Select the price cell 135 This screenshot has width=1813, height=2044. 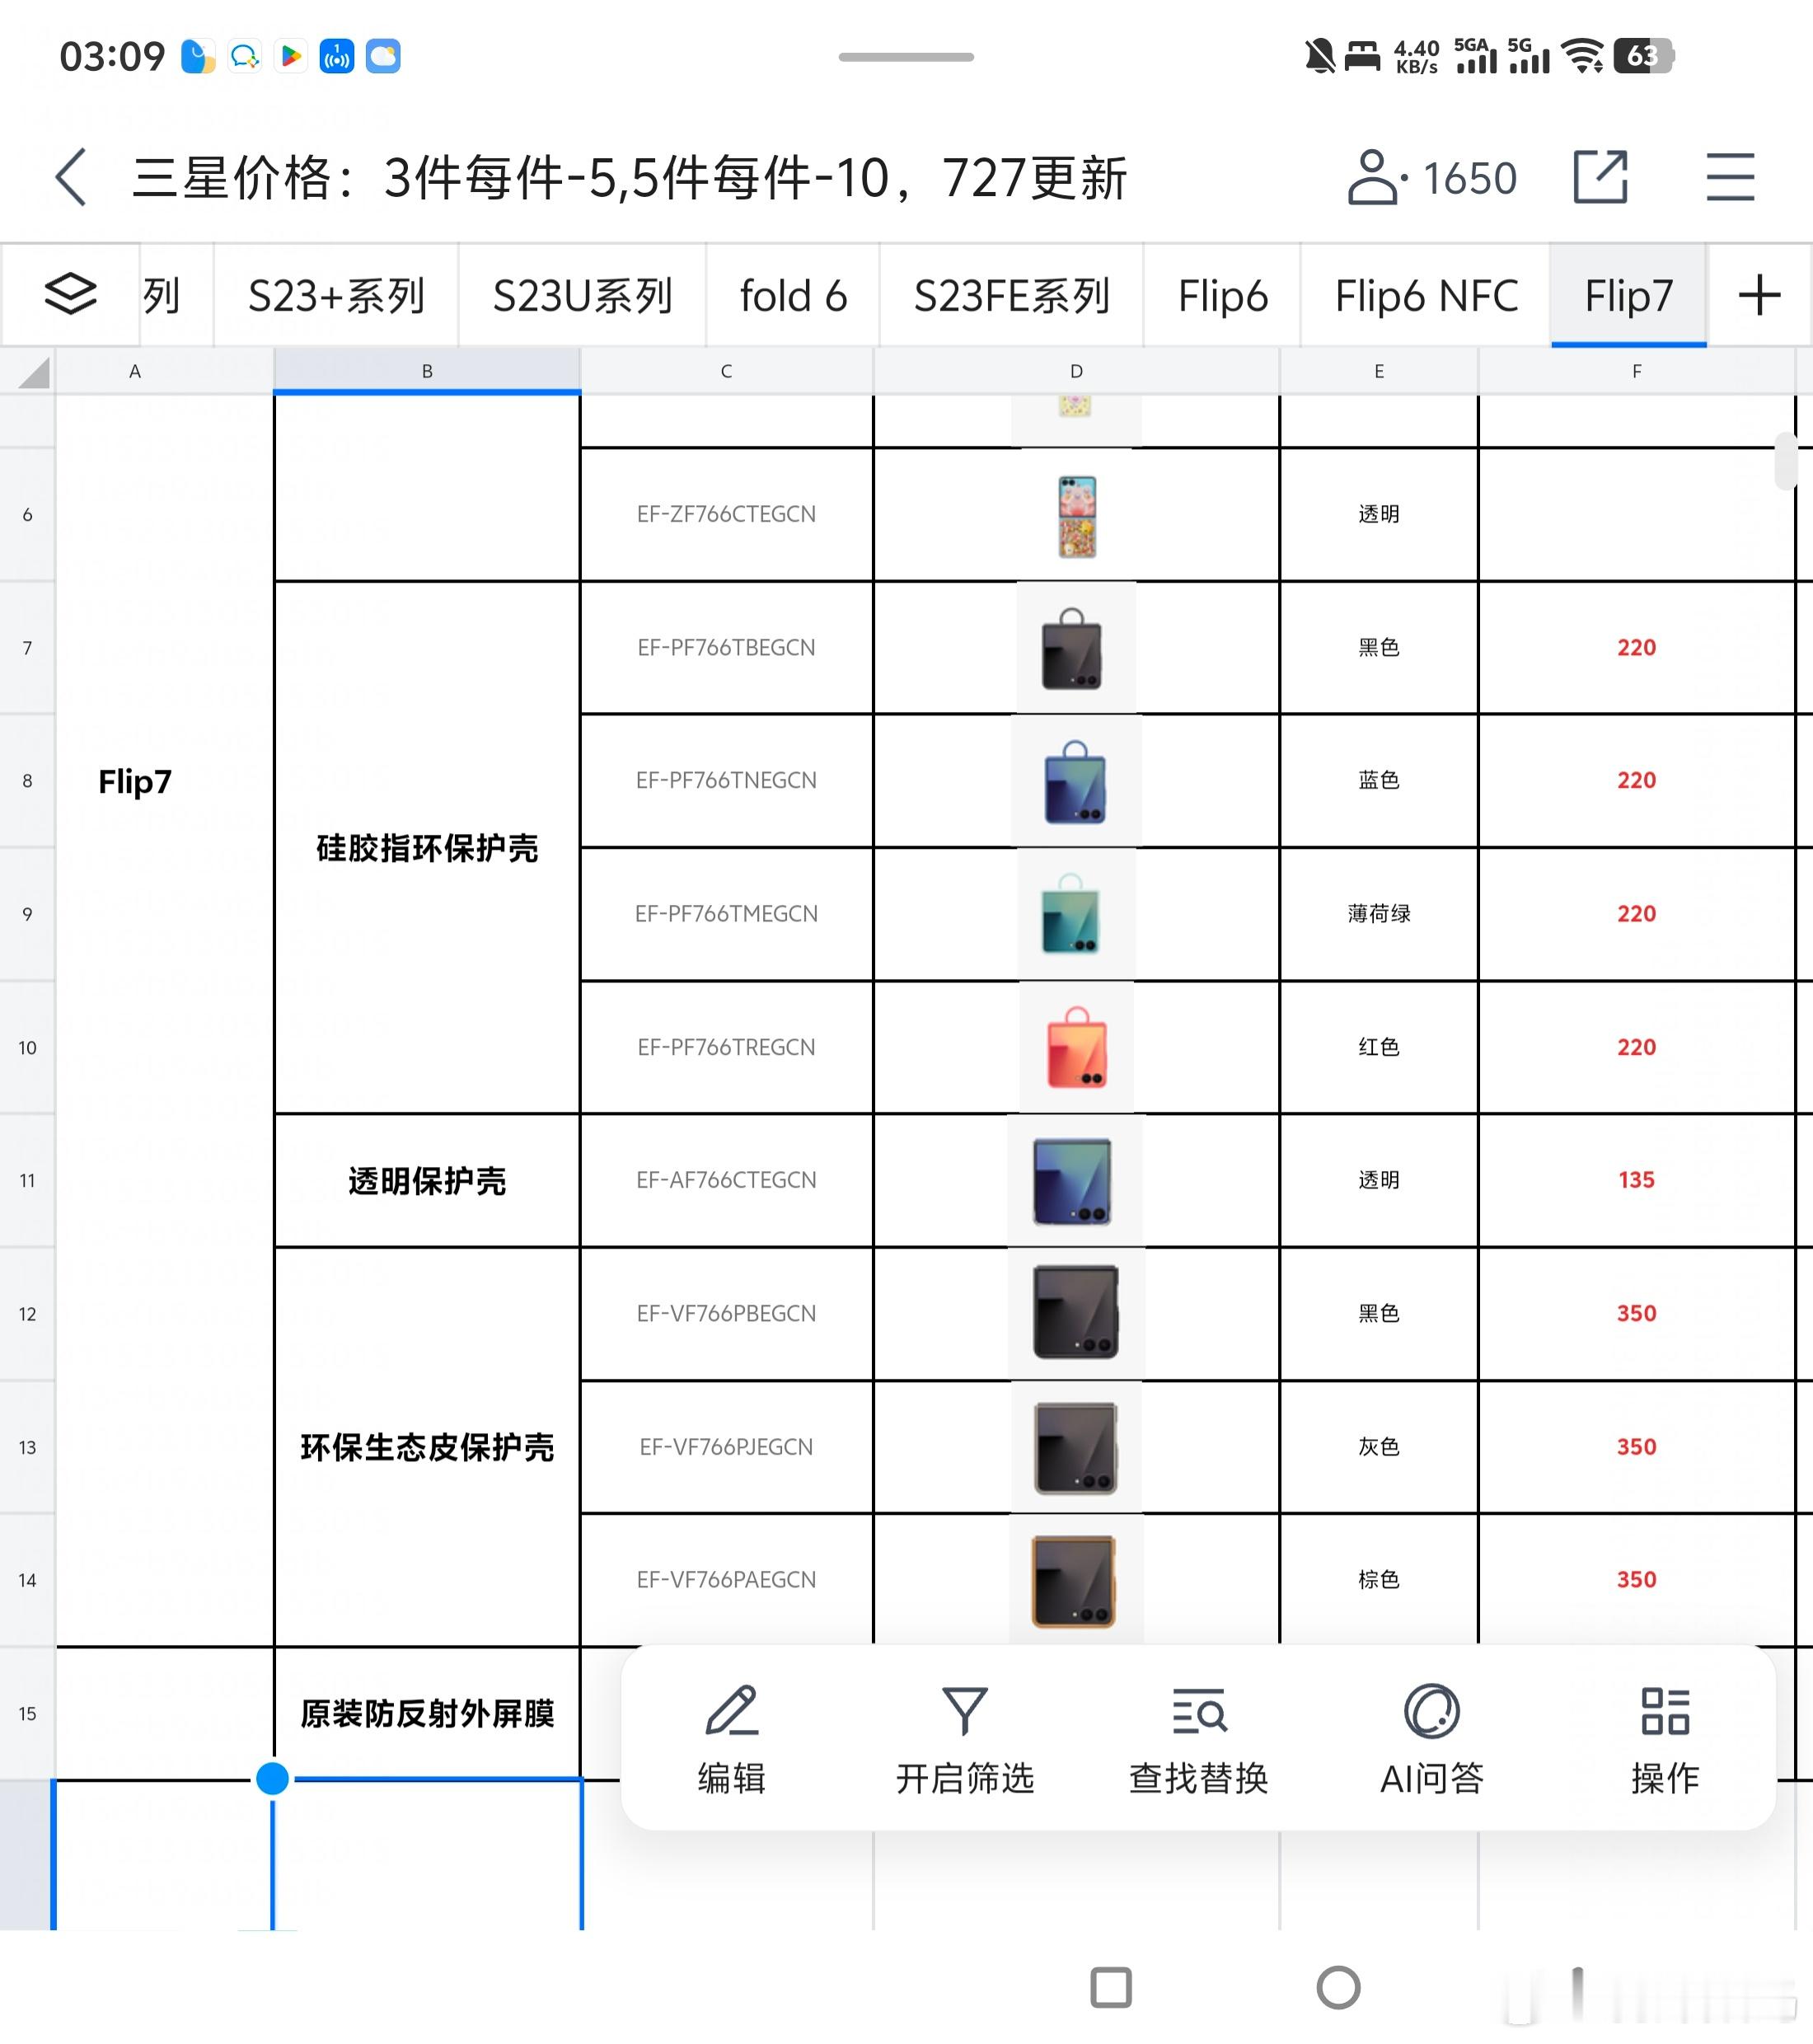(1636, 1180)
